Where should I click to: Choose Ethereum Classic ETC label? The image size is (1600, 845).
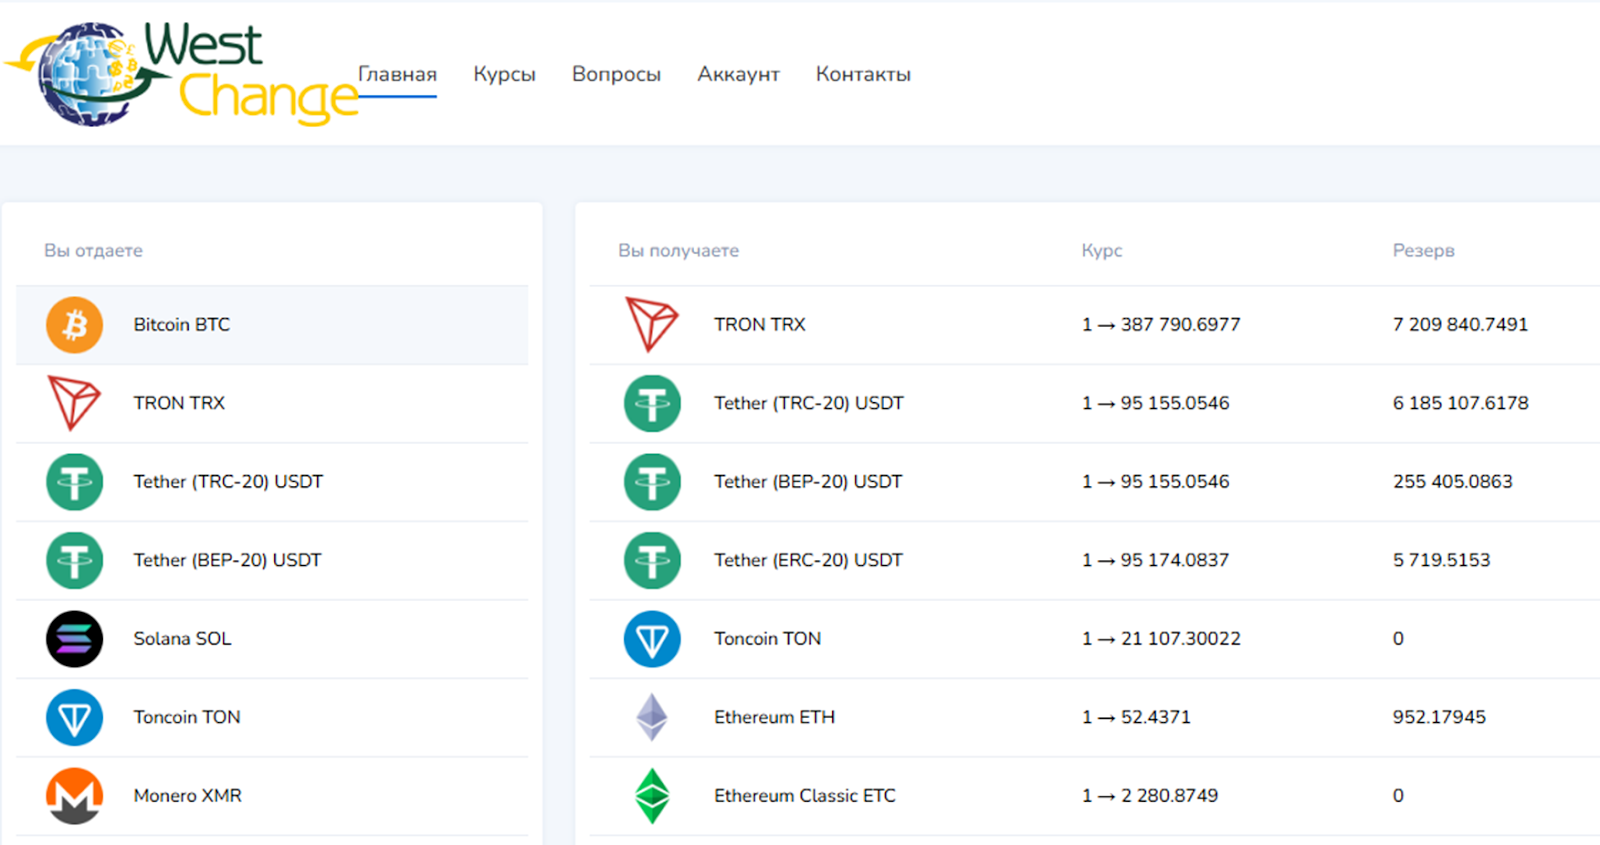804,796
